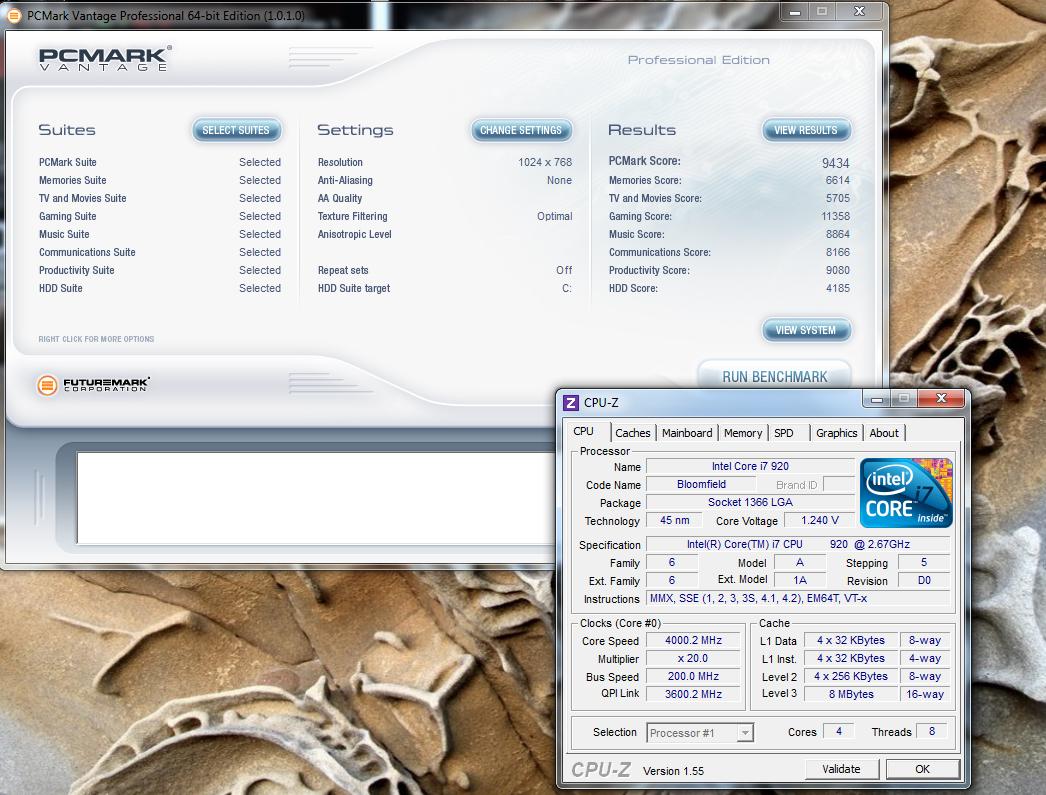Click the white text box in PCMark window
Image resolution: width=1046 pixels, height=795 pixels.
[316, 498]
